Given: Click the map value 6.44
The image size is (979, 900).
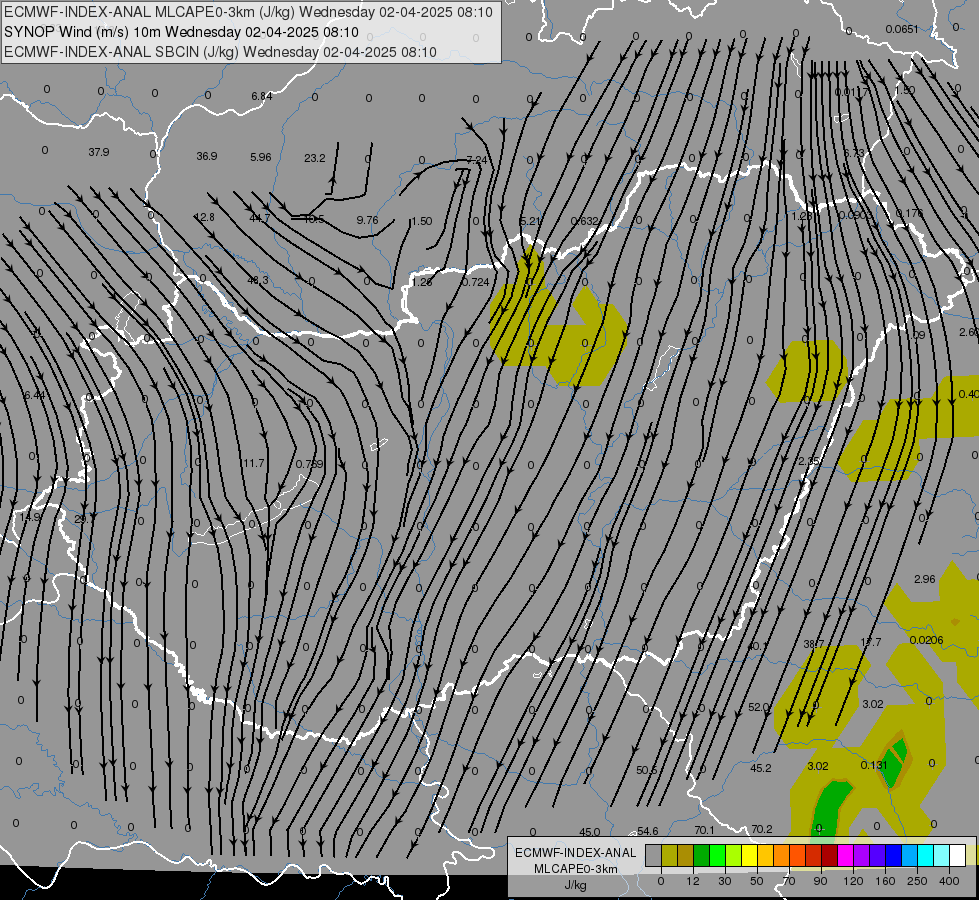Looking at the screenshot, I should point(34,395).
